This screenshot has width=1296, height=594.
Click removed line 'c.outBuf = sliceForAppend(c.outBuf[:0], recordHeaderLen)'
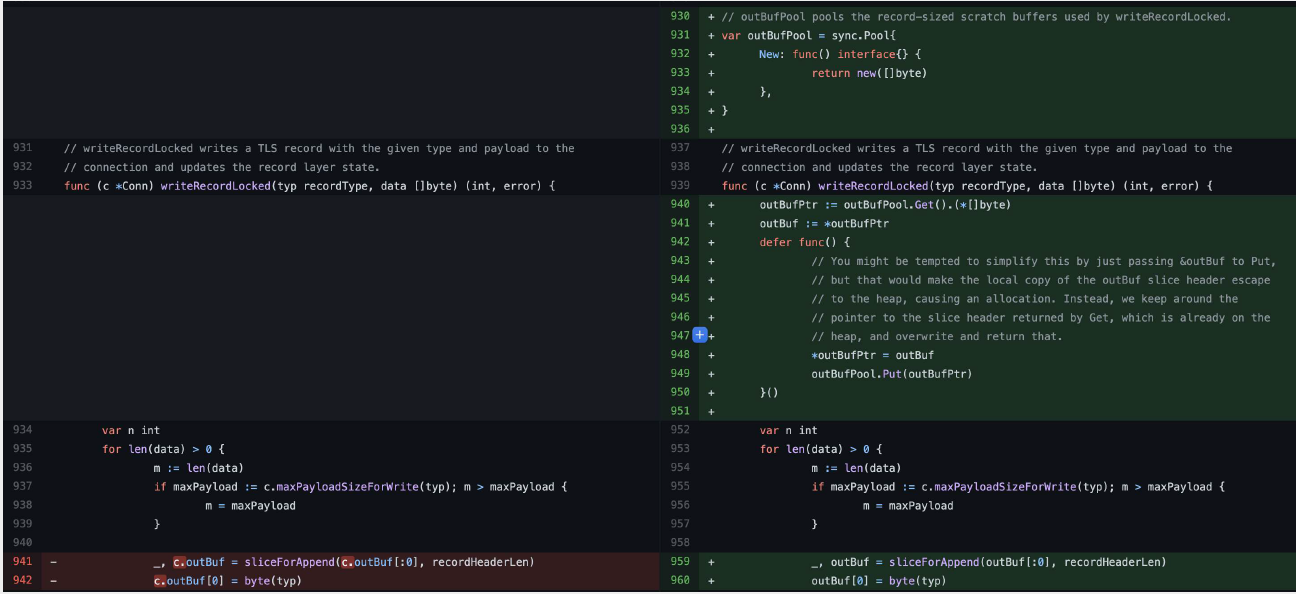click(344, 562)
